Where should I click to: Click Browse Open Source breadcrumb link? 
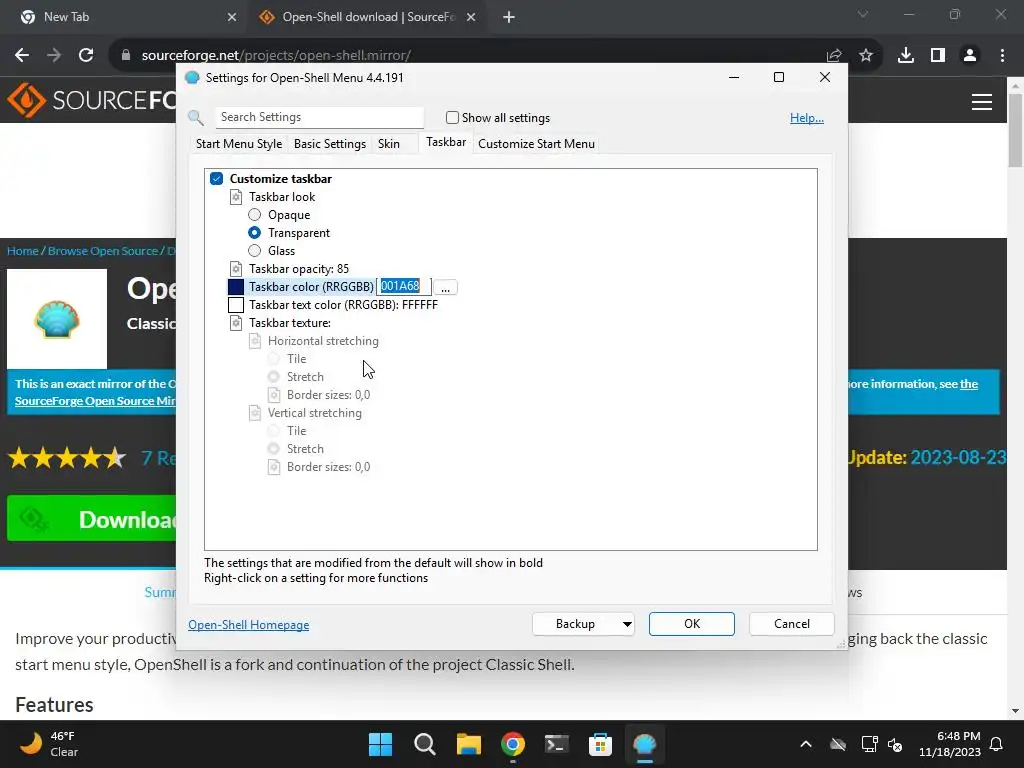coord(103,251)
